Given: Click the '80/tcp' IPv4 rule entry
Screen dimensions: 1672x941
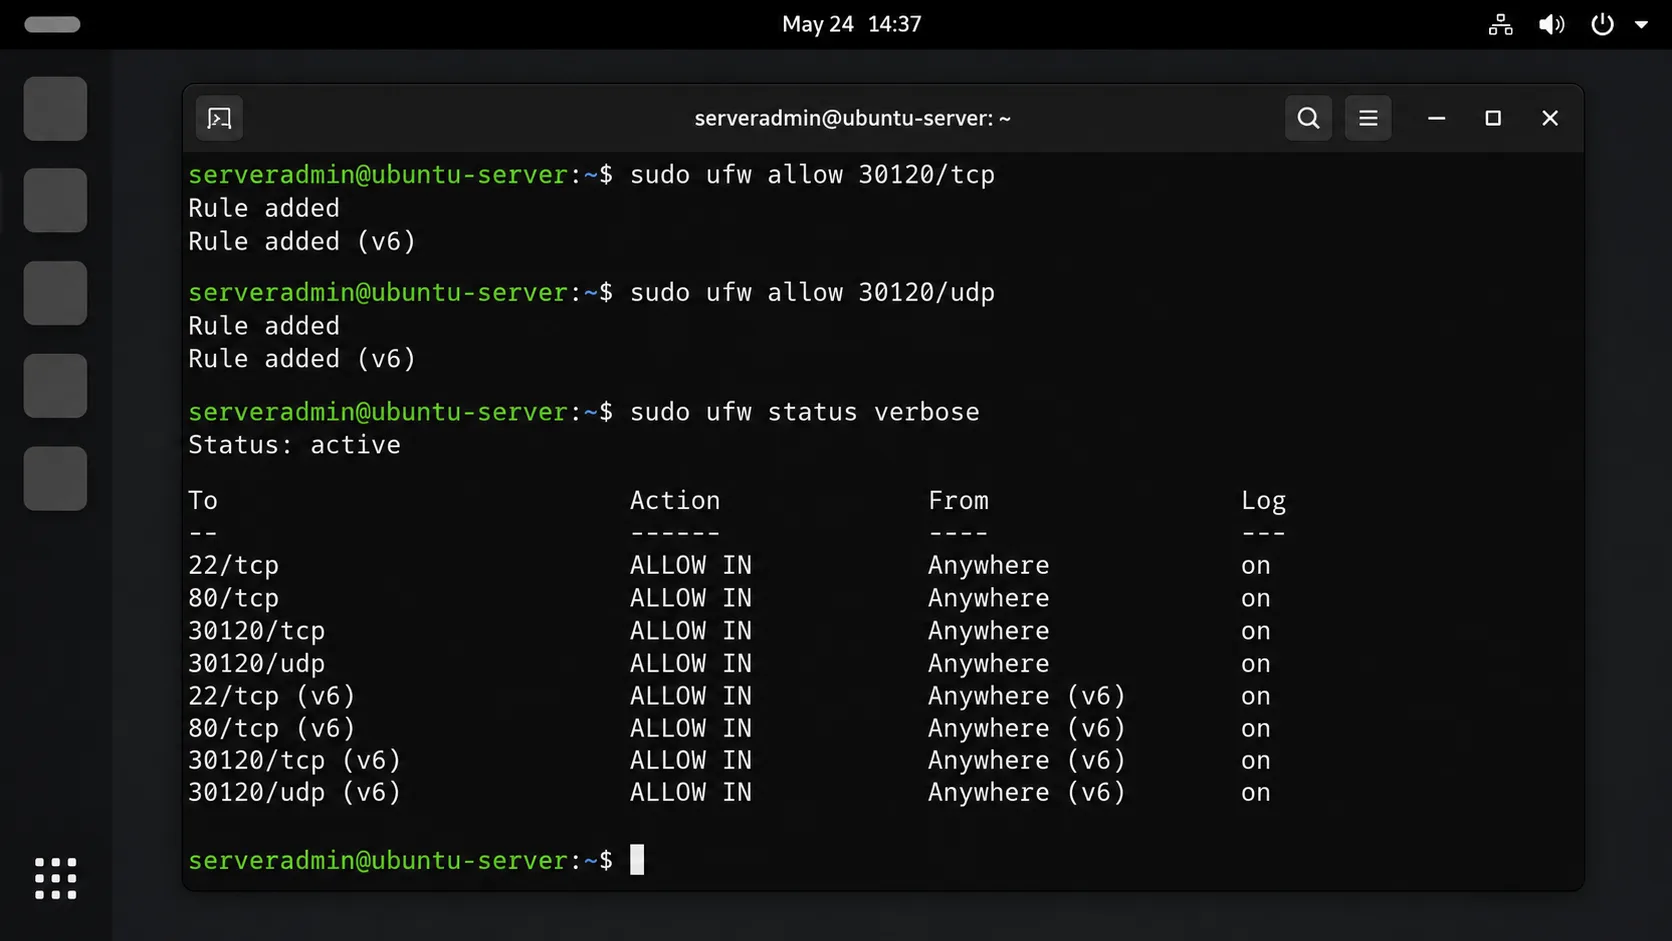Looking at the screenshot, I should (234, 599).
